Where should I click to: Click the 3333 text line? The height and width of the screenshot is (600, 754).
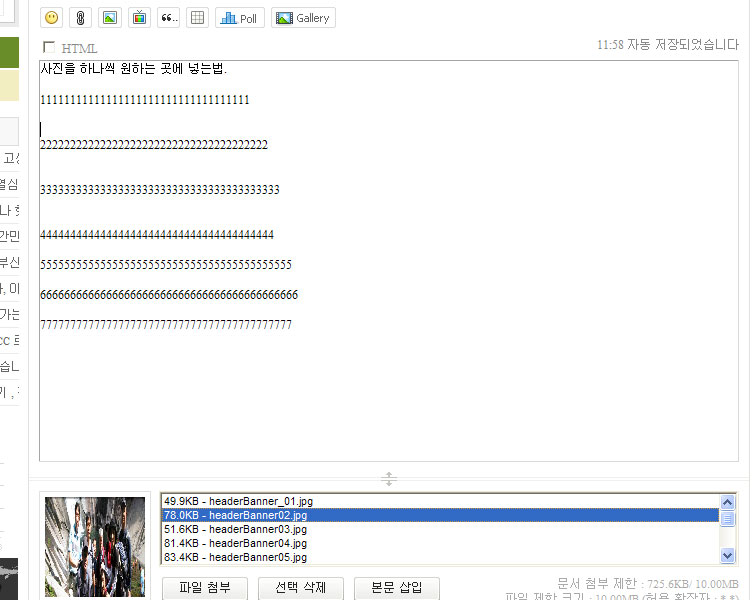pyautogui.click(x=160, y=189)
